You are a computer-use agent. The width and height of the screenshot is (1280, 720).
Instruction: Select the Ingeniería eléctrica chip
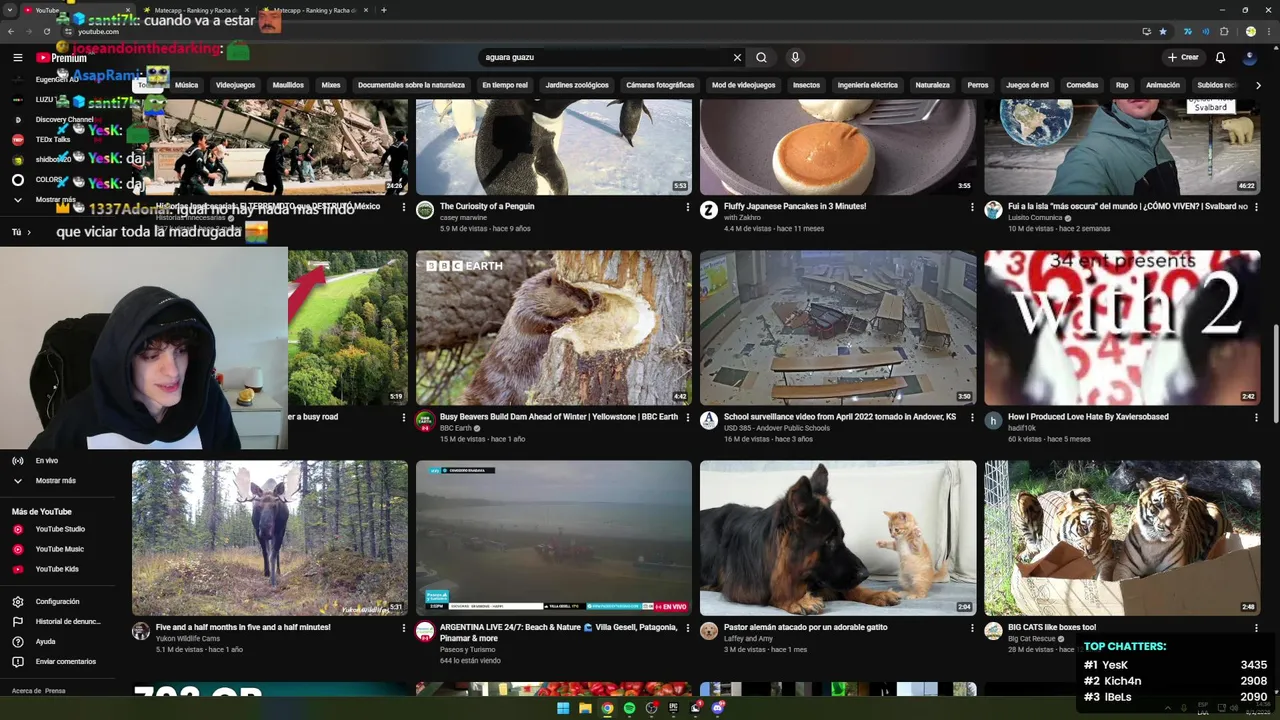pos(867,85)
